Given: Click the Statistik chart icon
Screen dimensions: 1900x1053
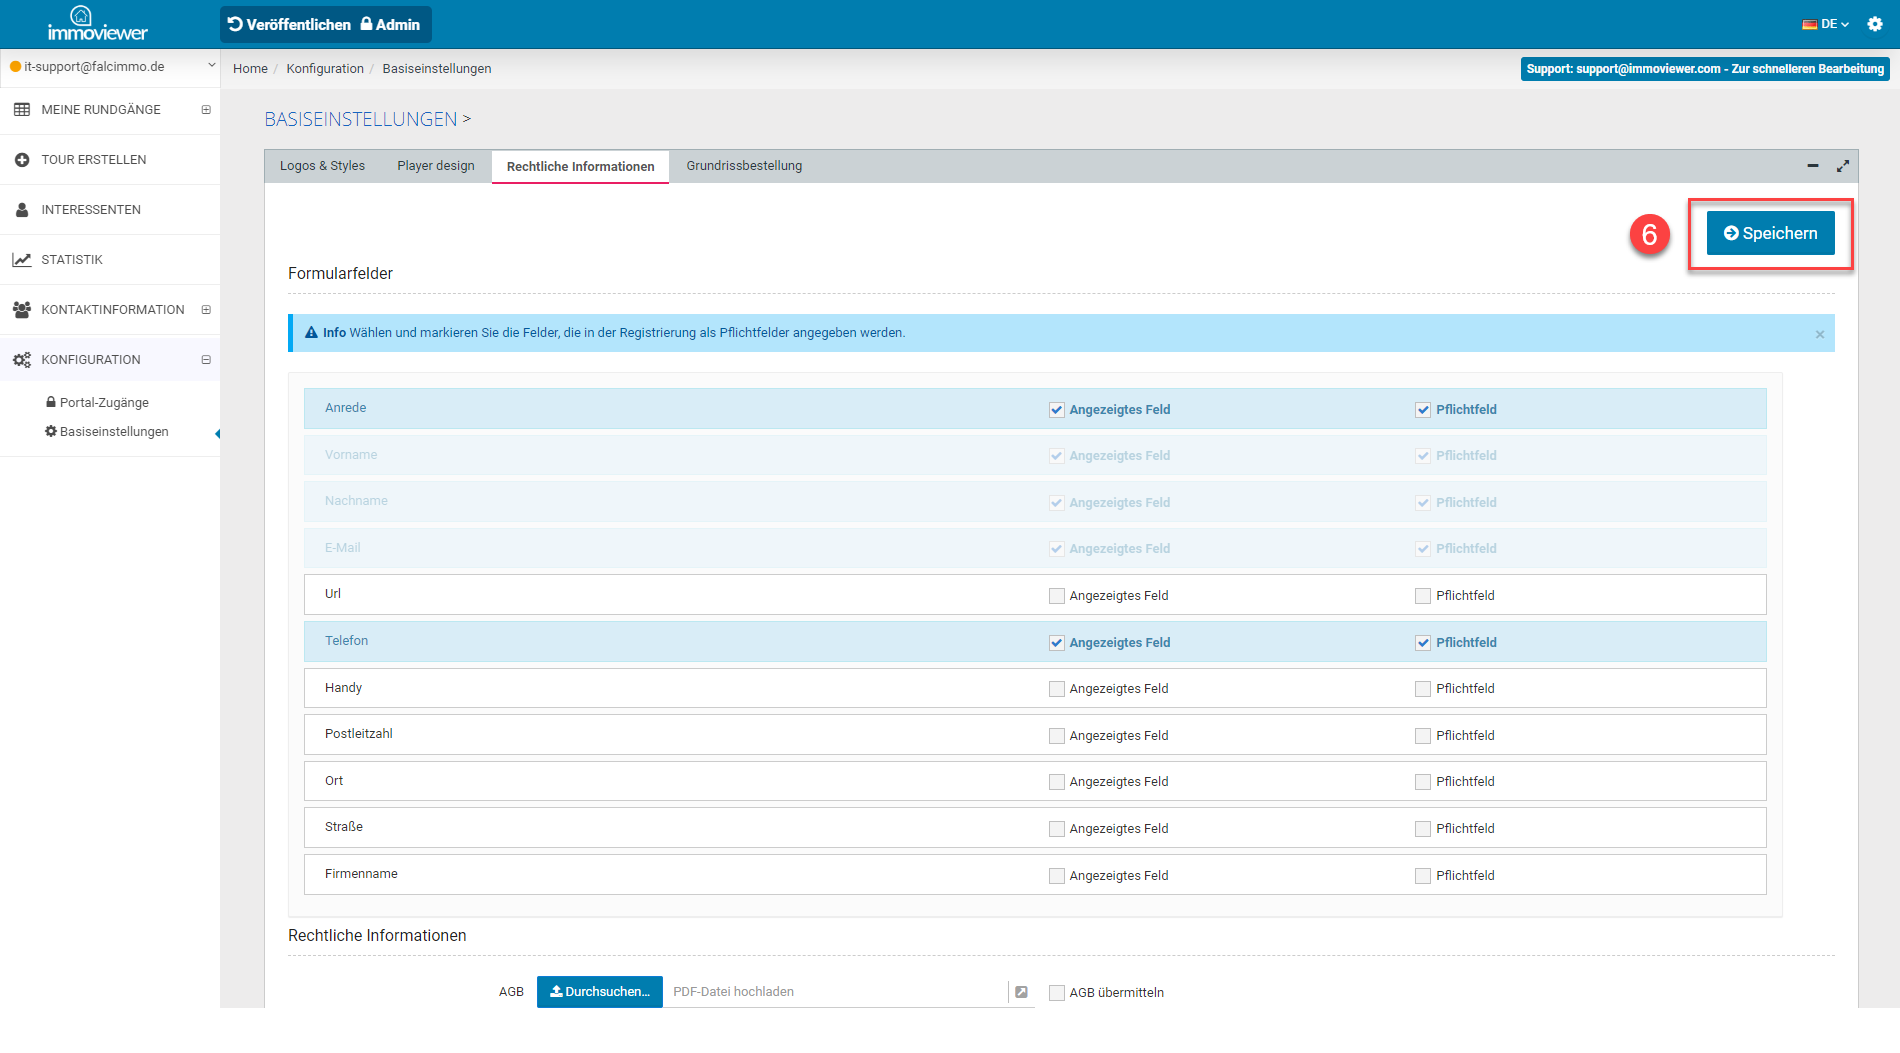Looking at the screenshot, I should tap(22, 260).
